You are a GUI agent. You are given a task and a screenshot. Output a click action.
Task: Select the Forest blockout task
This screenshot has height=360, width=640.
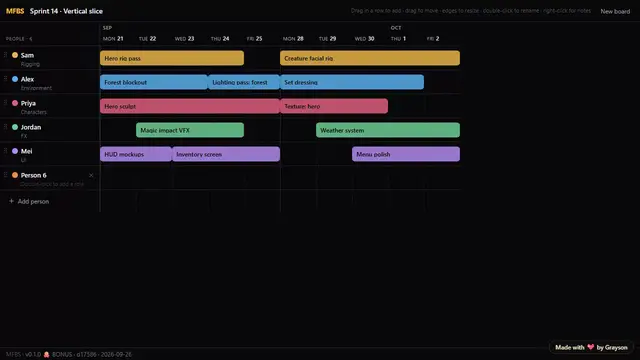(x=154, y=82)
